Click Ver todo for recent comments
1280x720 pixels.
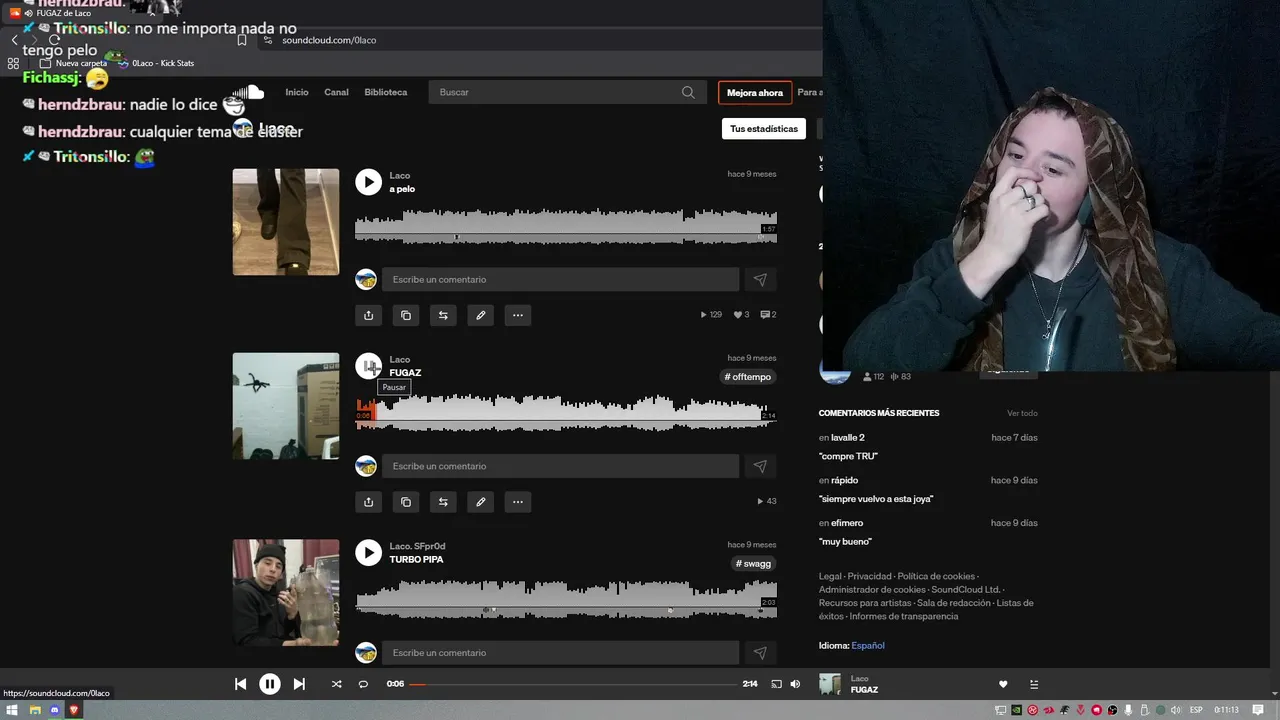click(1022, 413)
